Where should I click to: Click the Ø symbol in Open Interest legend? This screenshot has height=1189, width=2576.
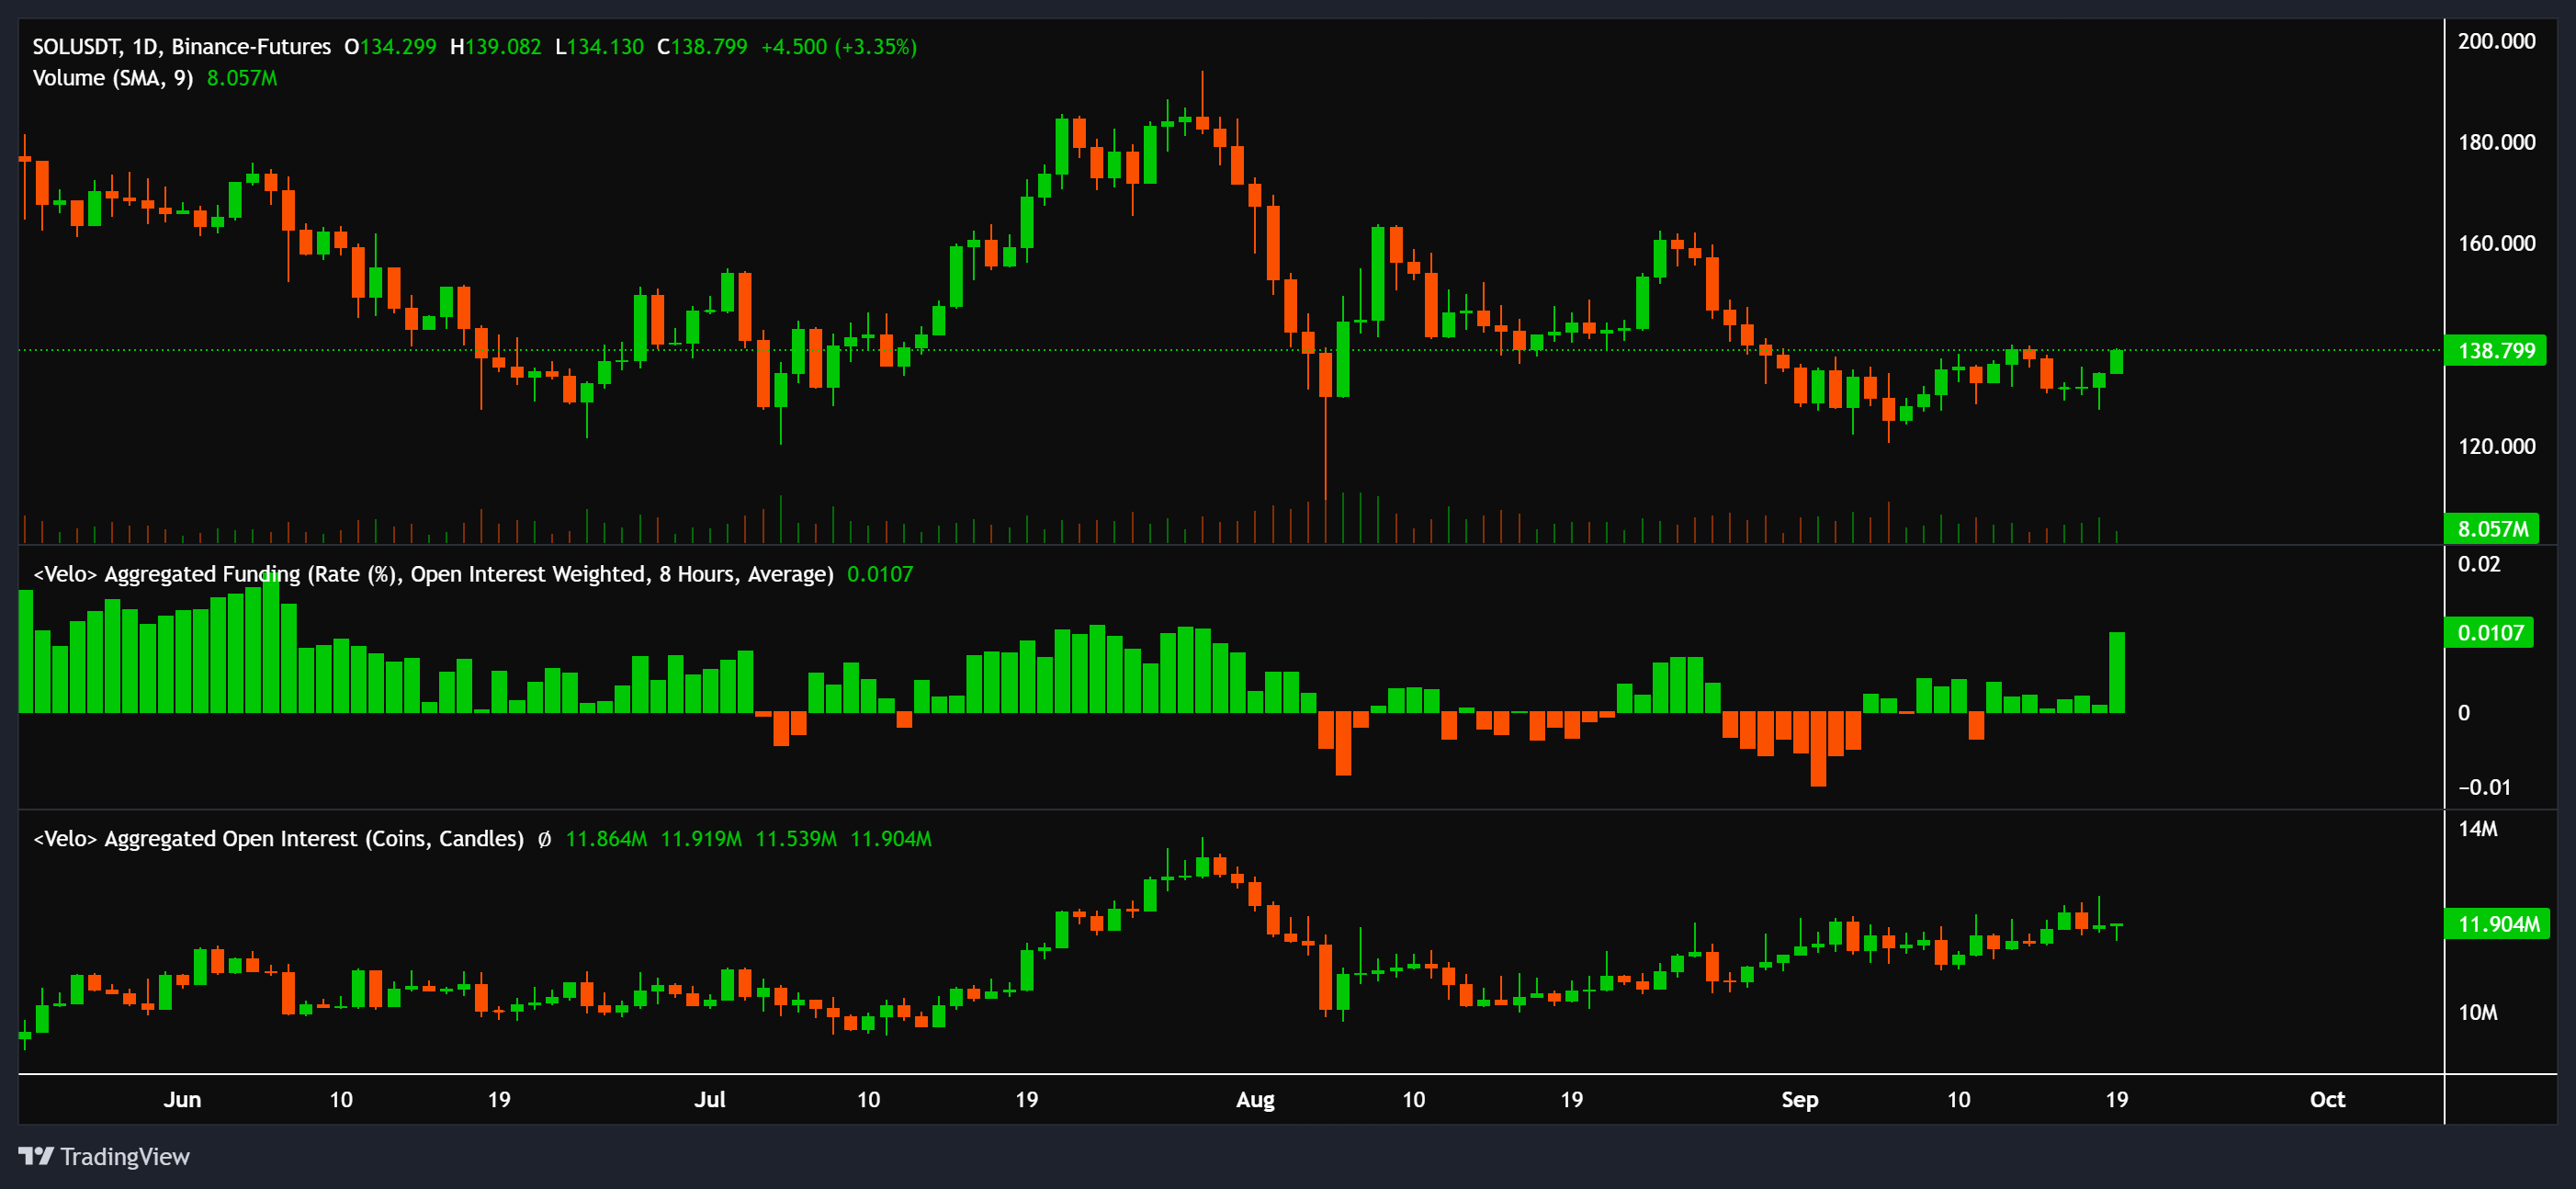click(544, 839)
